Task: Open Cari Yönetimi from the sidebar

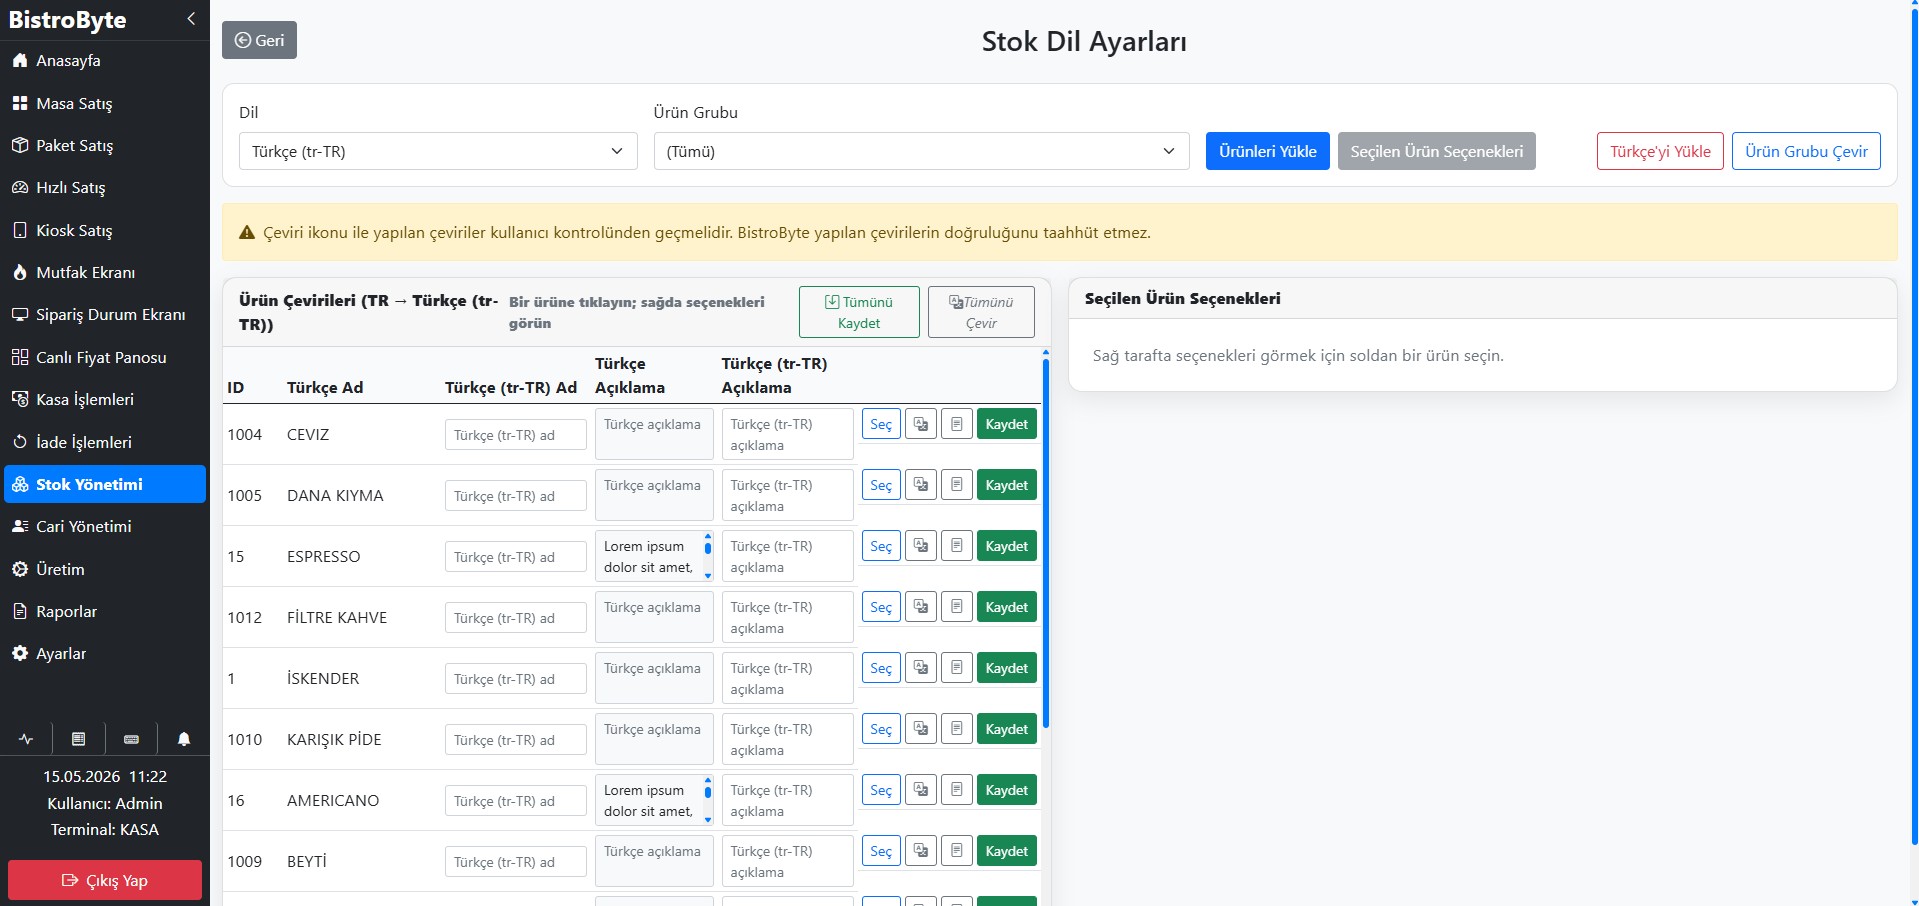Action: coord(105,526)
